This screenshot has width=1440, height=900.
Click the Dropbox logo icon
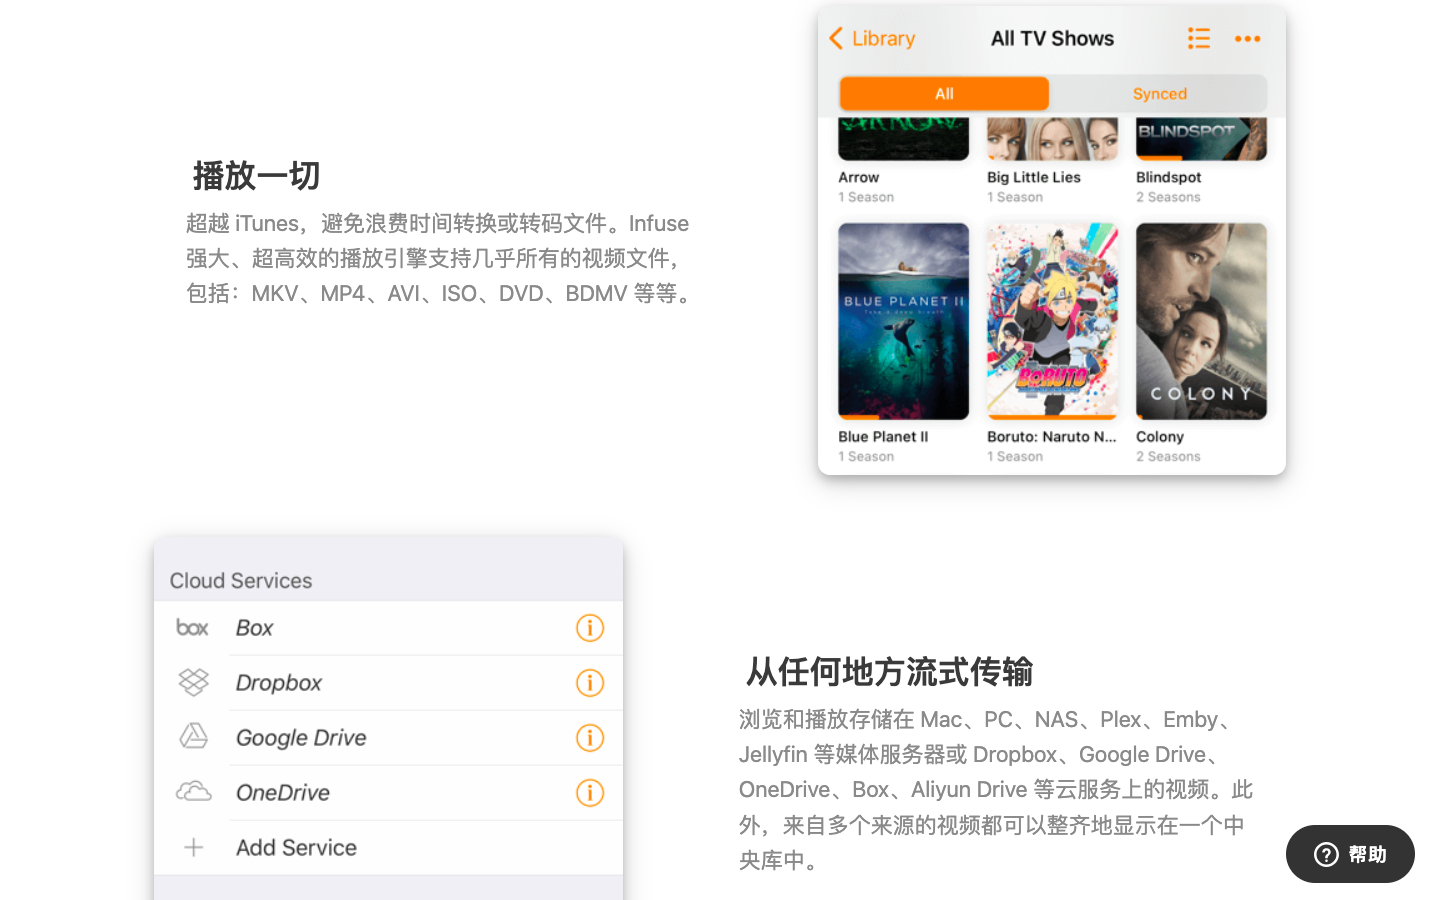pos(193,682)
